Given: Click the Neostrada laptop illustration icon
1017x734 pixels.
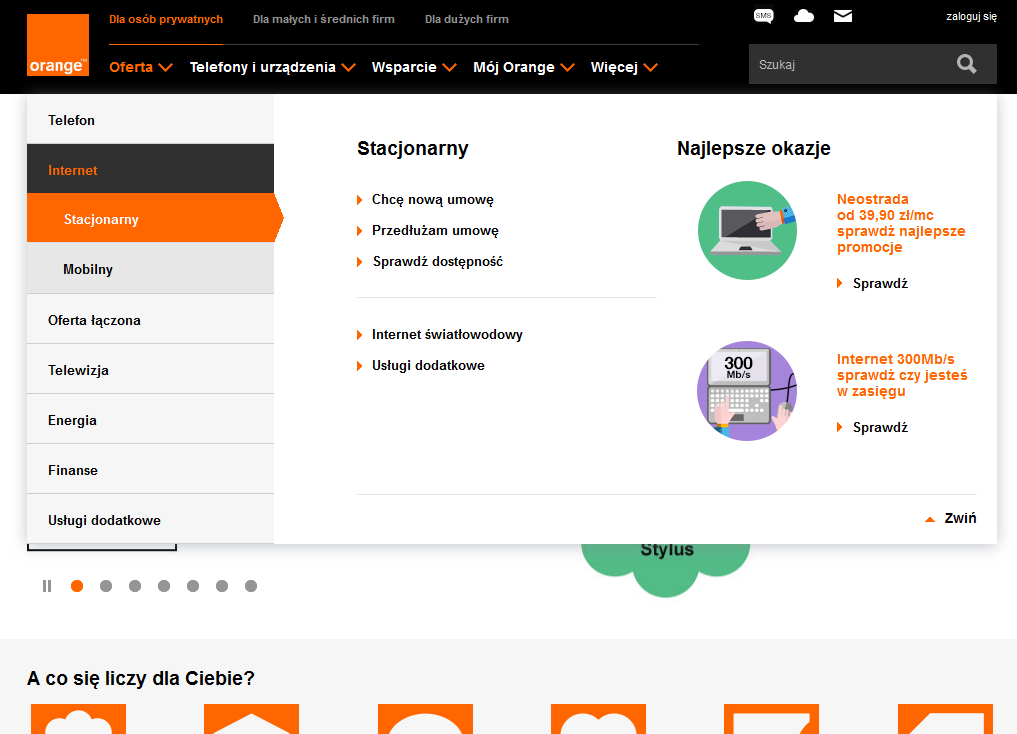Looking at the screenshot, I should (x=747, y=230).
